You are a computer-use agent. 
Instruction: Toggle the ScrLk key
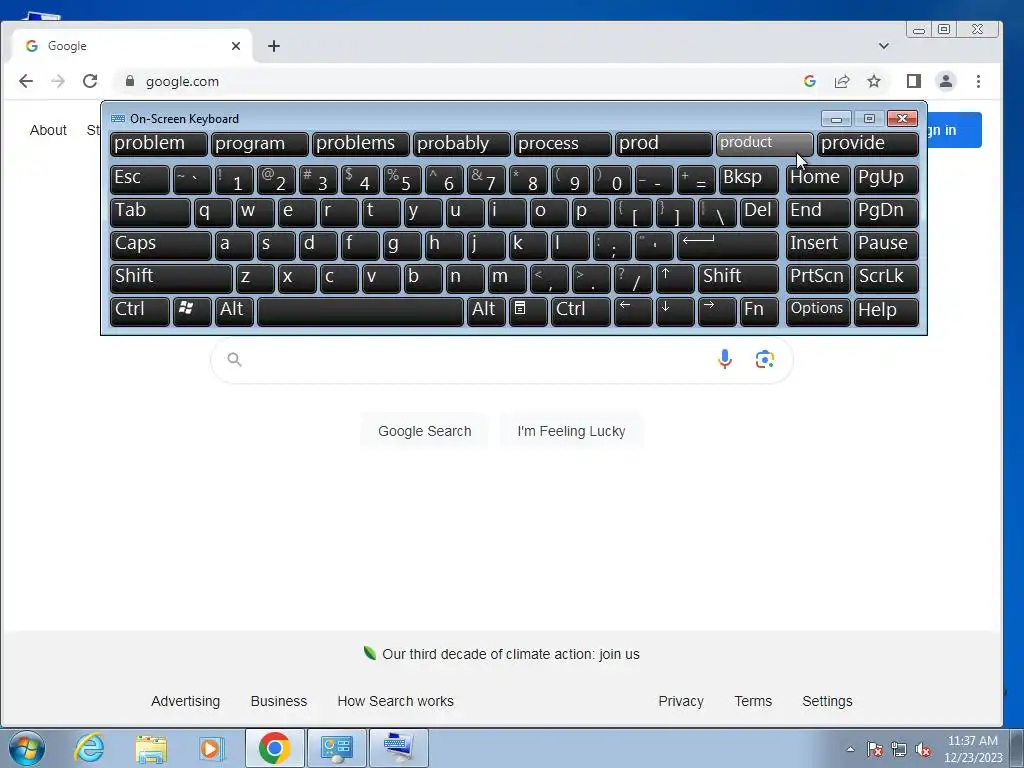[x=886, y=278]
